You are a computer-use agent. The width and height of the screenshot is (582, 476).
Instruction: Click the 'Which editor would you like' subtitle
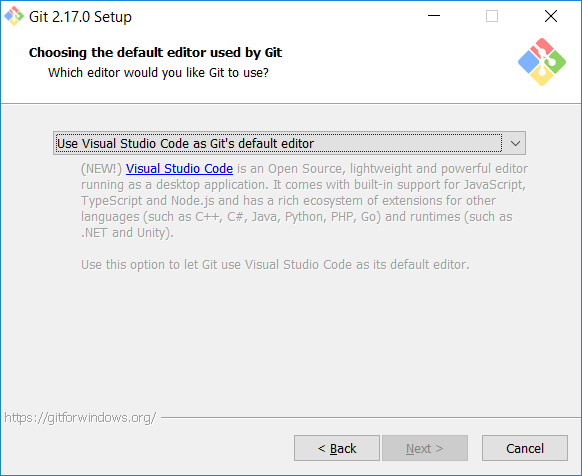coord(158,73)
